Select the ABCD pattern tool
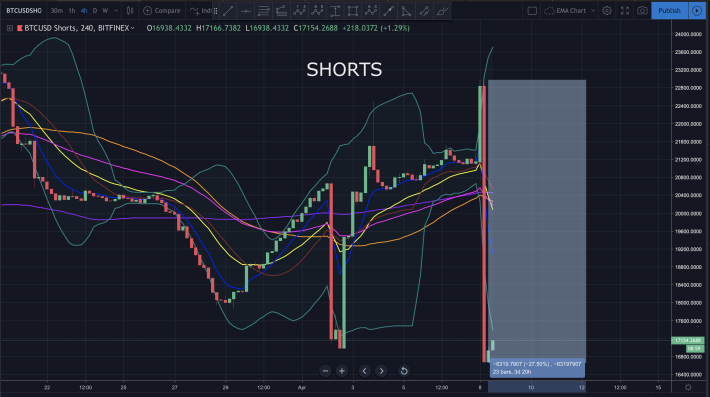The width and height of the screenshot is (710, 397). pos(317,11)
